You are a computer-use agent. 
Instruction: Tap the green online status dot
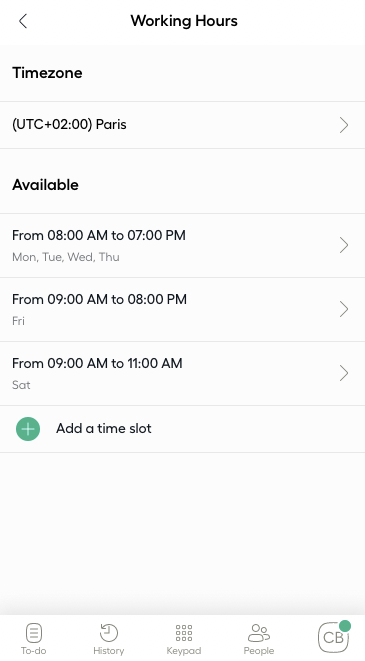pos(345,626)
